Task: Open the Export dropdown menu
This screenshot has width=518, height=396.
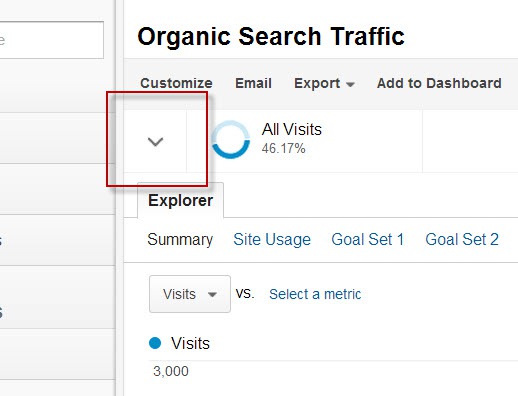Action: 324,83
